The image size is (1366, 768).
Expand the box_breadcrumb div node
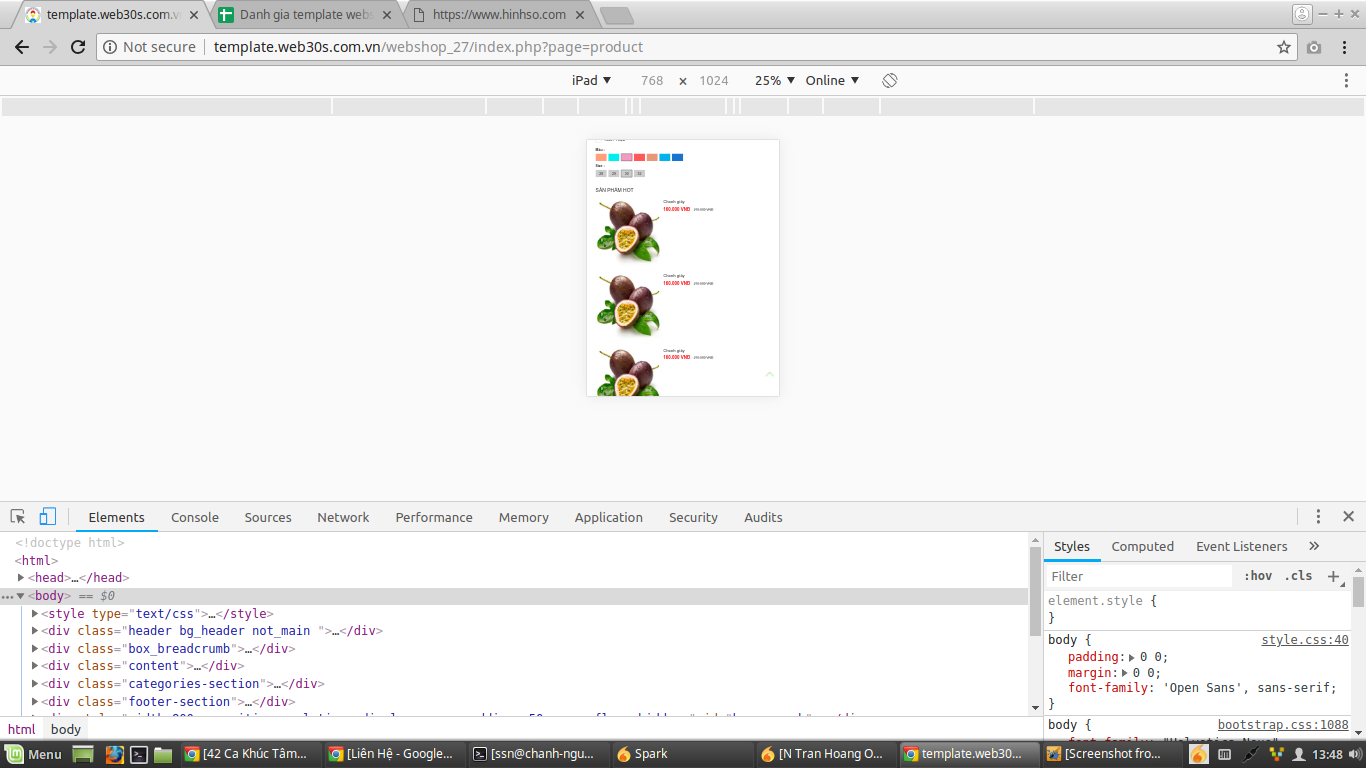(x=36, y=649)
